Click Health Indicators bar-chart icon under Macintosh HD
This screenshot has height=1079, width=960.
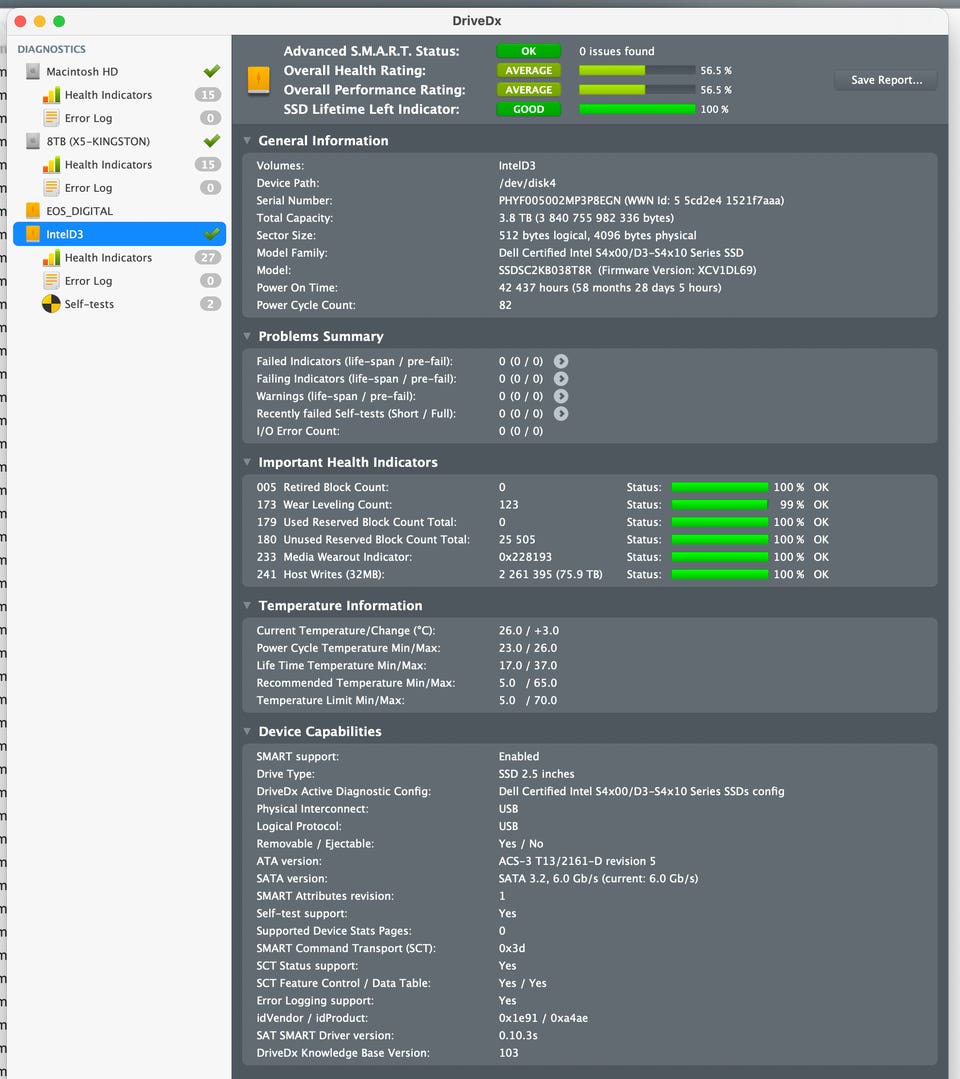point(52,95)
